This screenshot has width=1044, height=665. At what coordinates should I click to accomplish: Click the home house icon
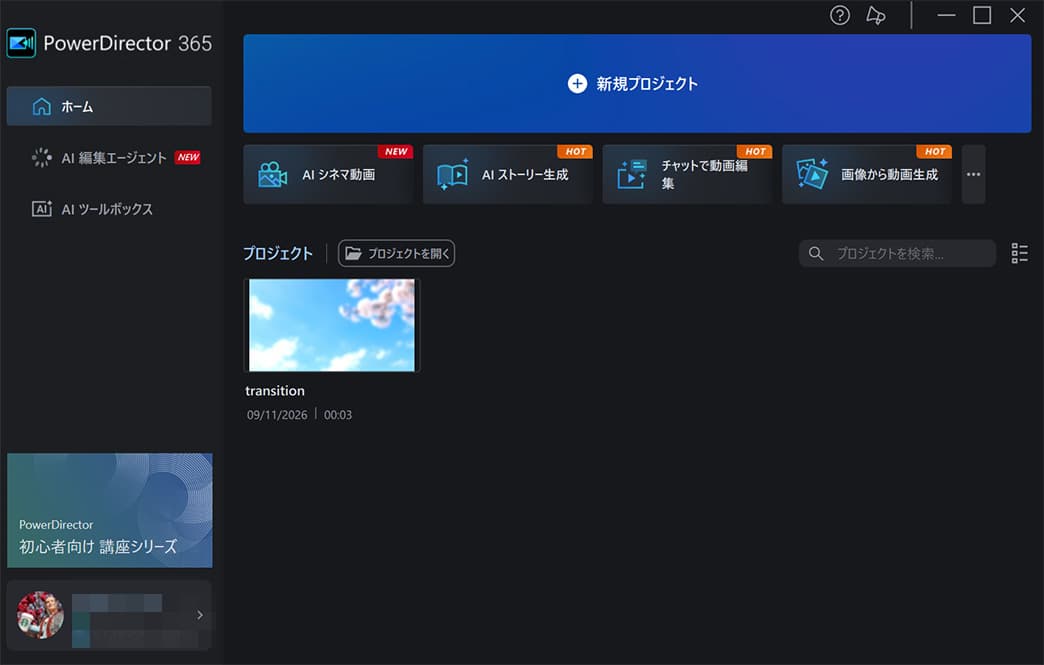tap(41, 106)
